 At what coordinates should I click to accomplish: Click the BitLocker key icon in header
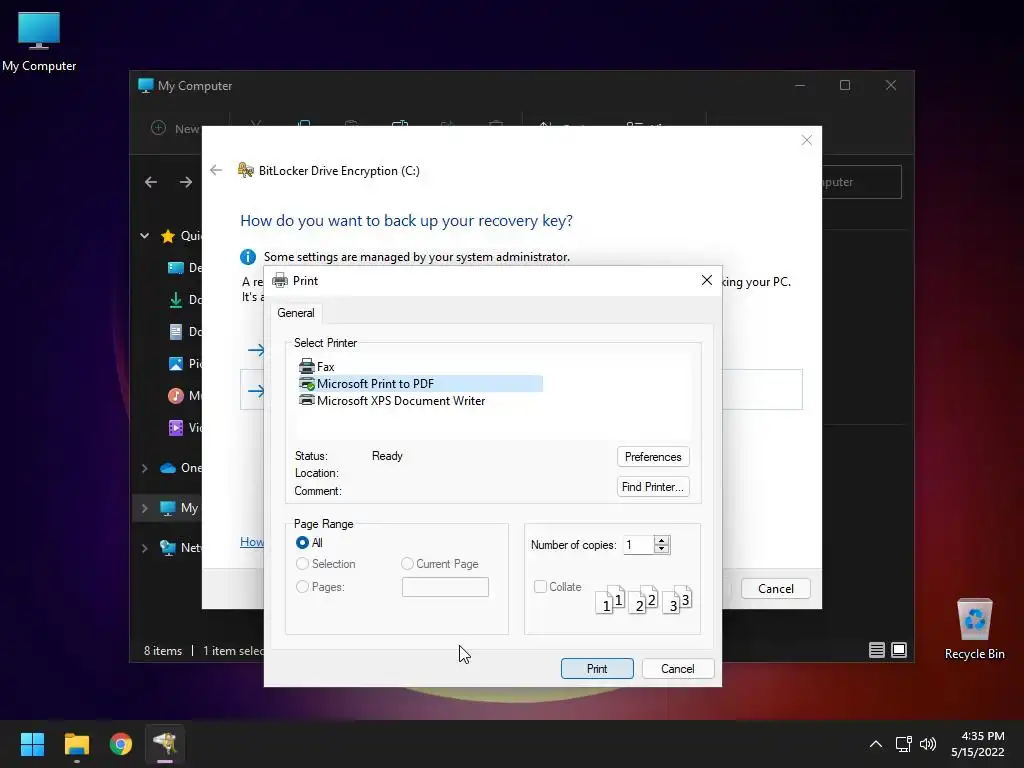(246, 170)
